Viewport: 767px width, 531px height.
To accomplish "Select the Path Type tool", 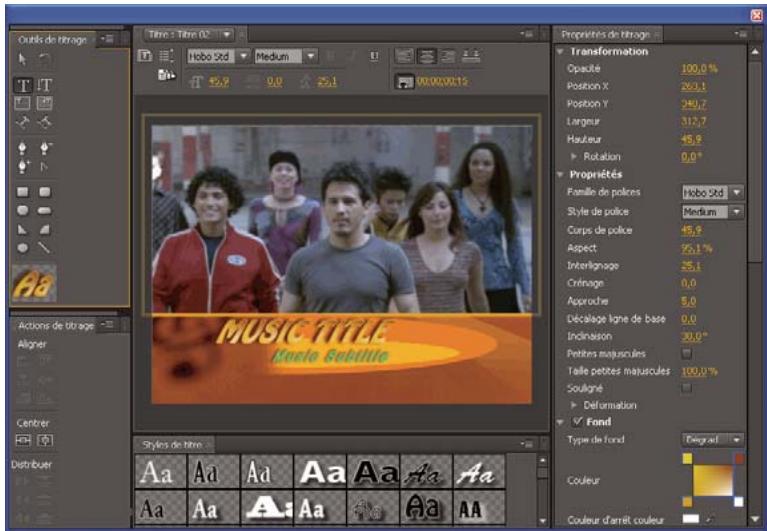I will click(x=23, y=123).
